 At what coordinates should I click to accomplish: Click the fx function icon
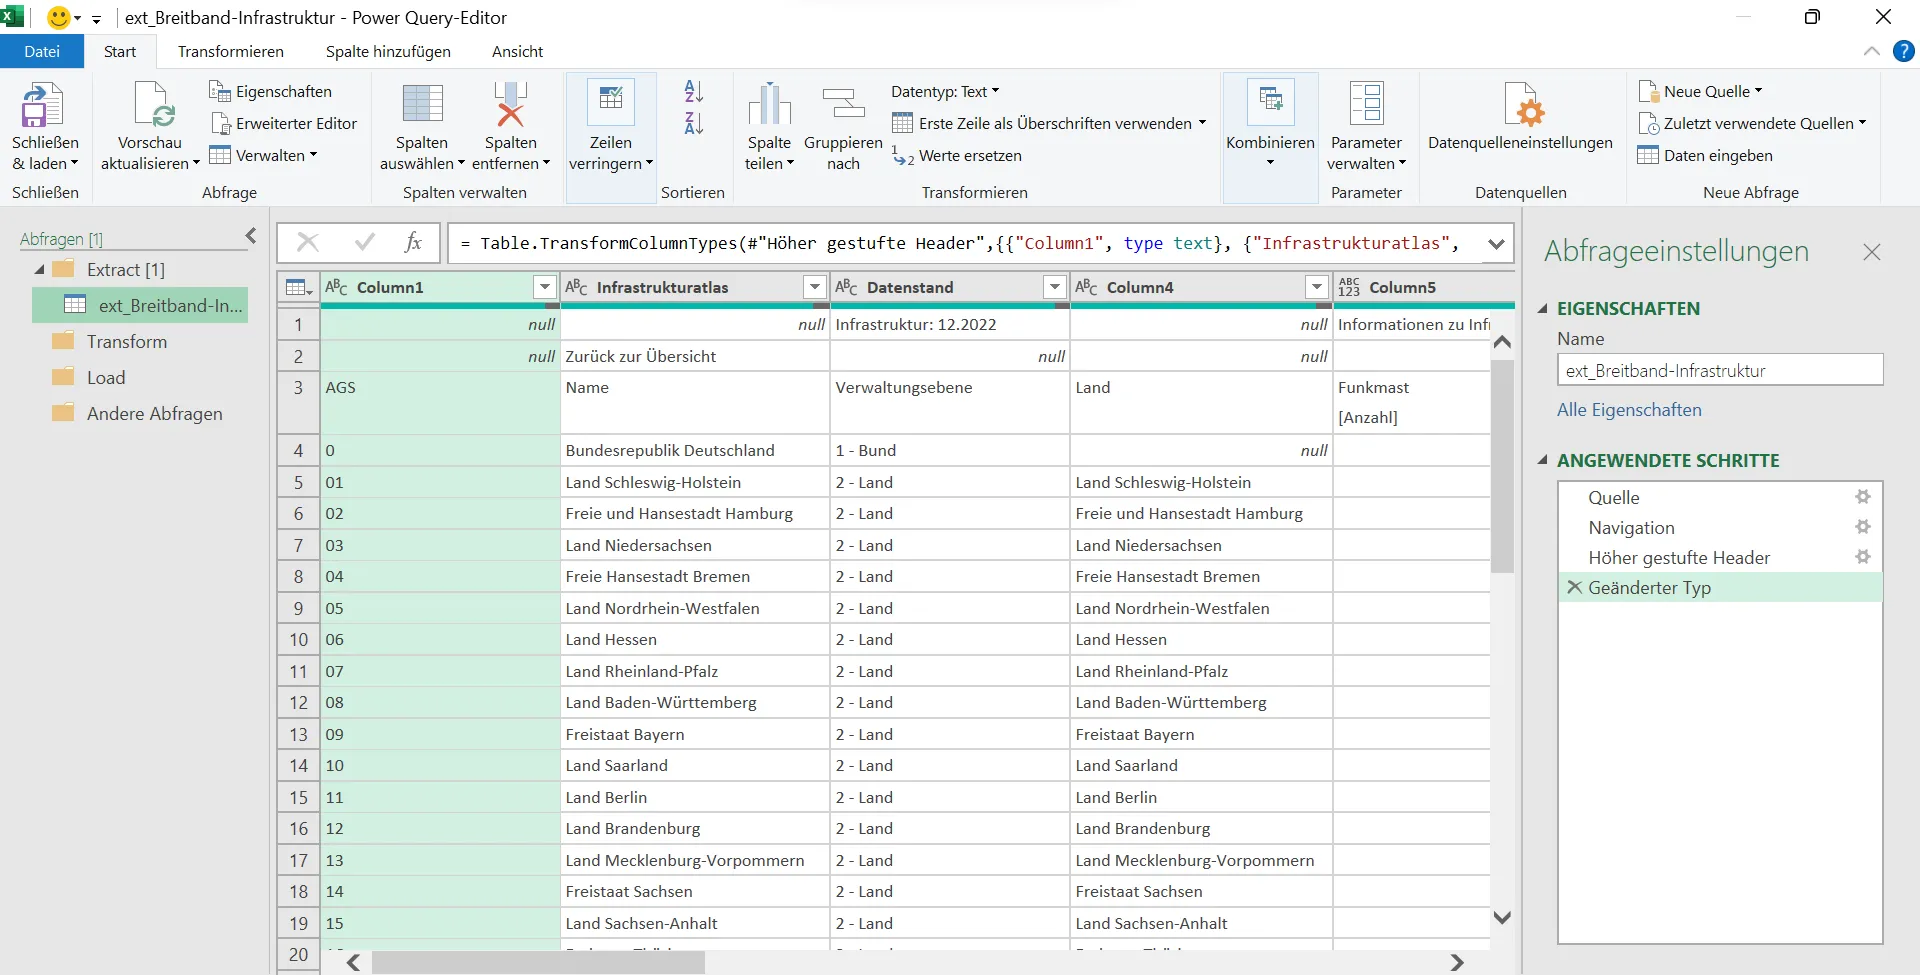coord(413,242)
